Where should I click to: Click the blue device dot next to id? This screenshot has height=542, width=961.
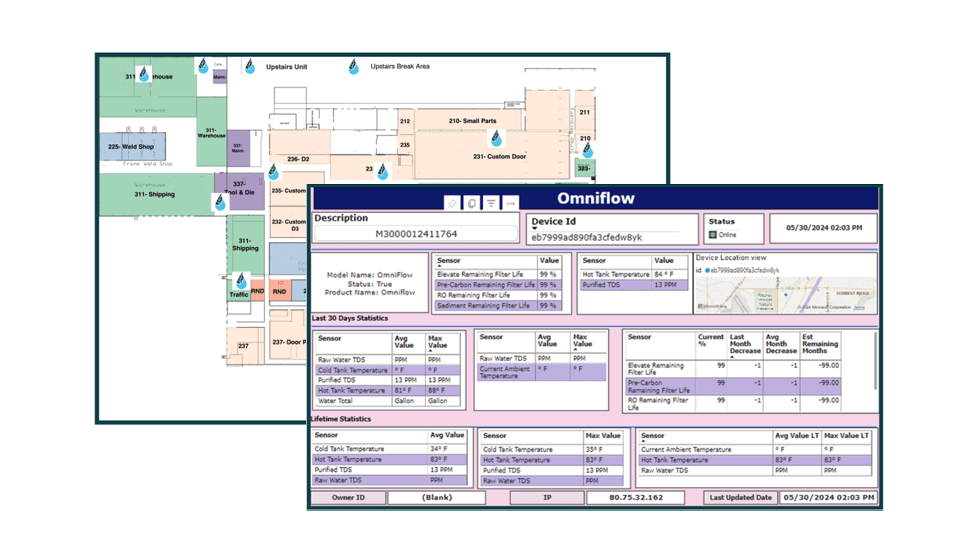pos(707,270)
